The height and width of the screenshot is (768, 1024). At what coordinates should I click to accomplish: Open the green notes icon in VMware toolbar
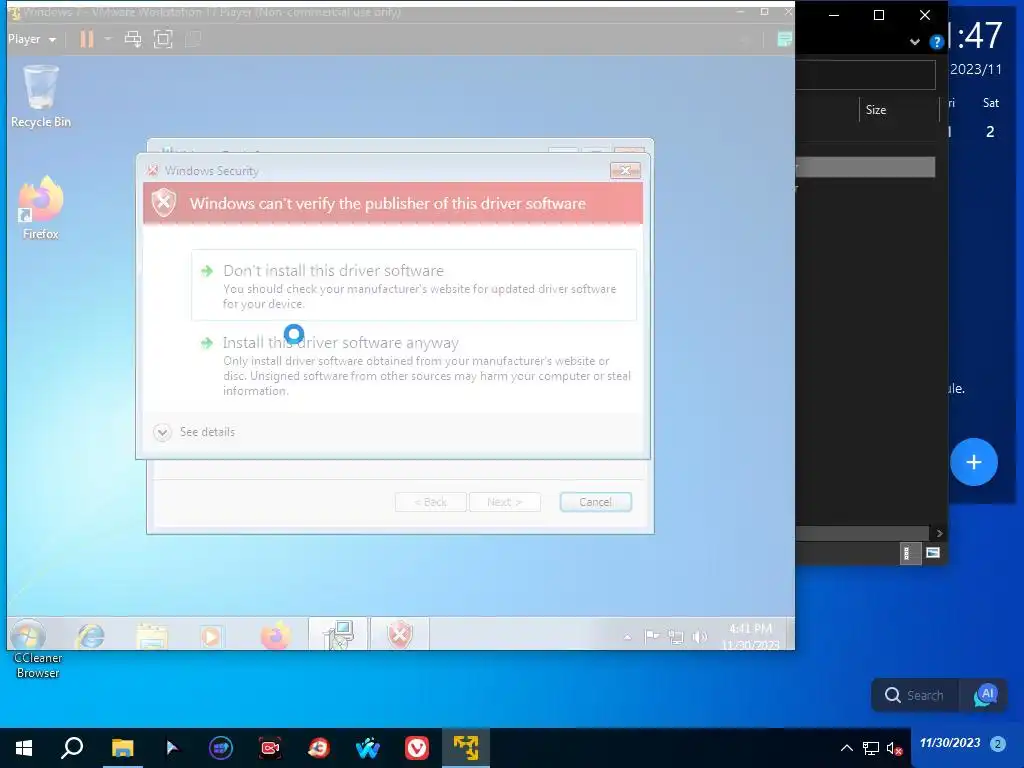pos(784,40)
